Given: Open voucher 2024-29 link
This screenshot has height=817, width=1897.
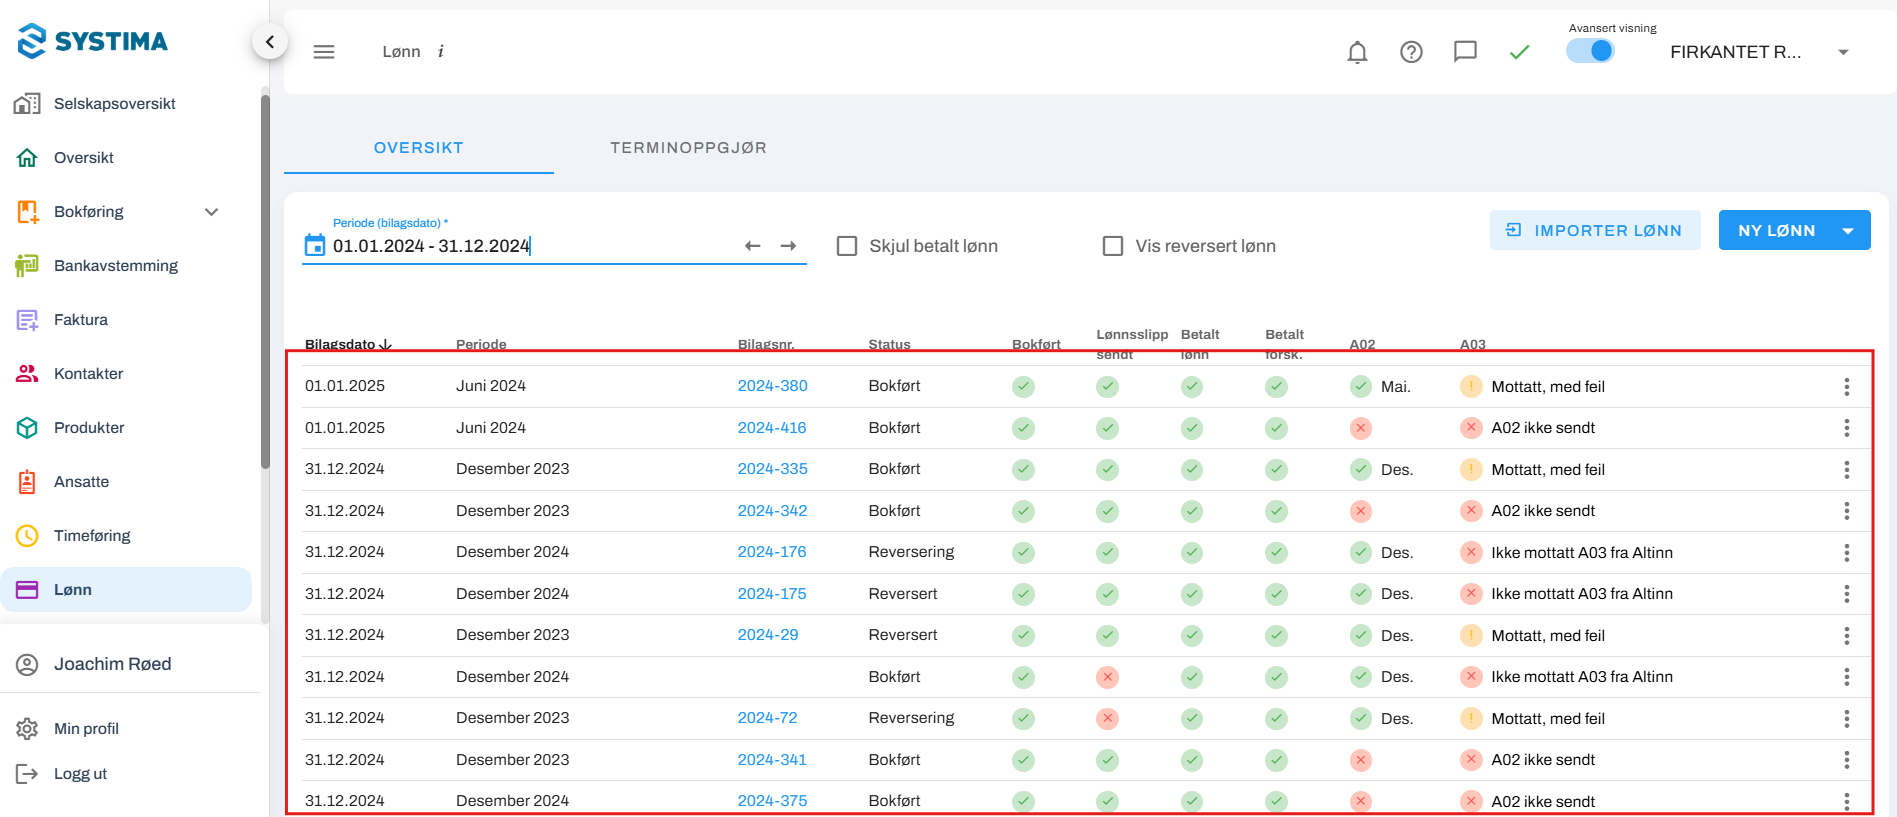Looking at the screenshot, I should click(768, 635).
